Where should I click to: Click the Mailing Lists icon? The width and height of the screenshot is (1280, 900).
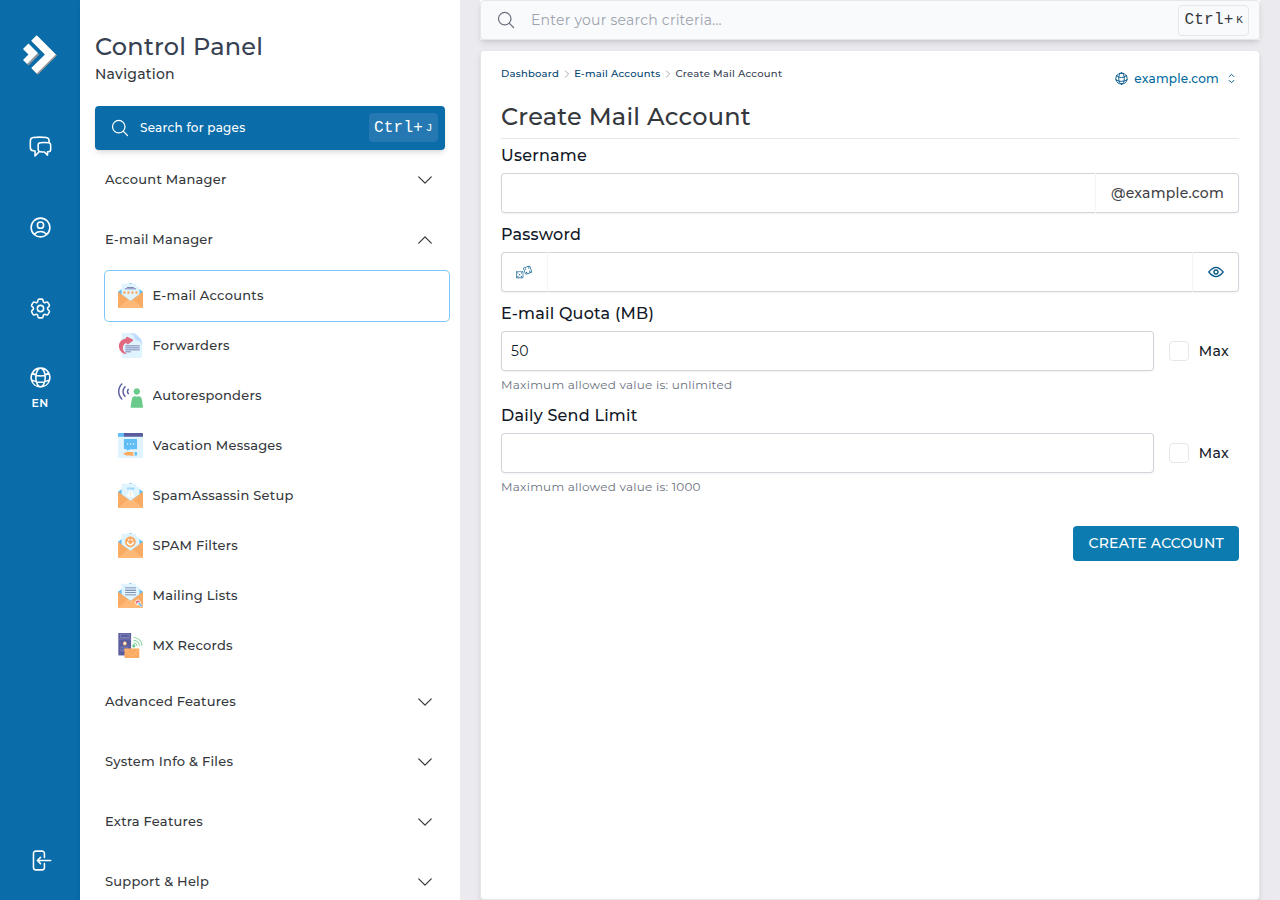pyautogui.click(x=130, y=595)
